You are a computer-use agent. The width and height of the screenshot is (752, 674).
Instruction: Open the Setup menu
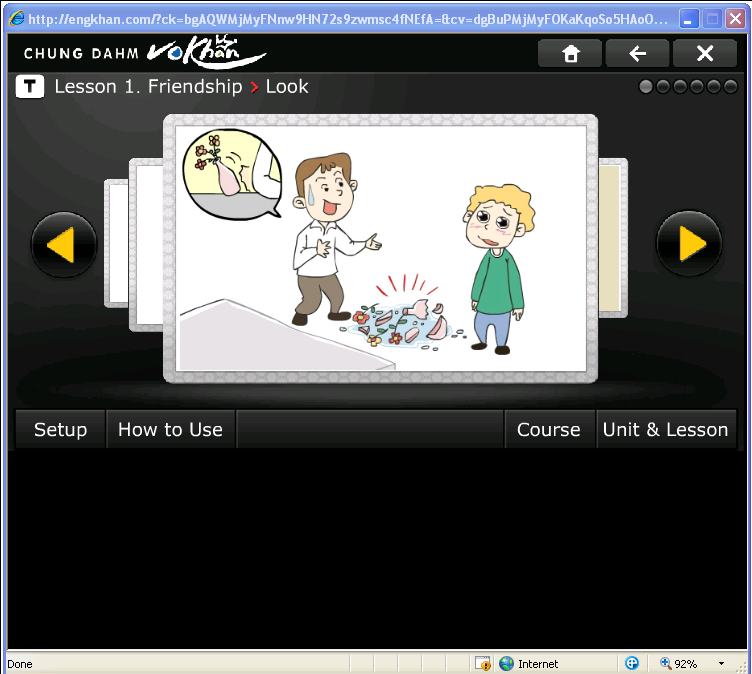60,429
